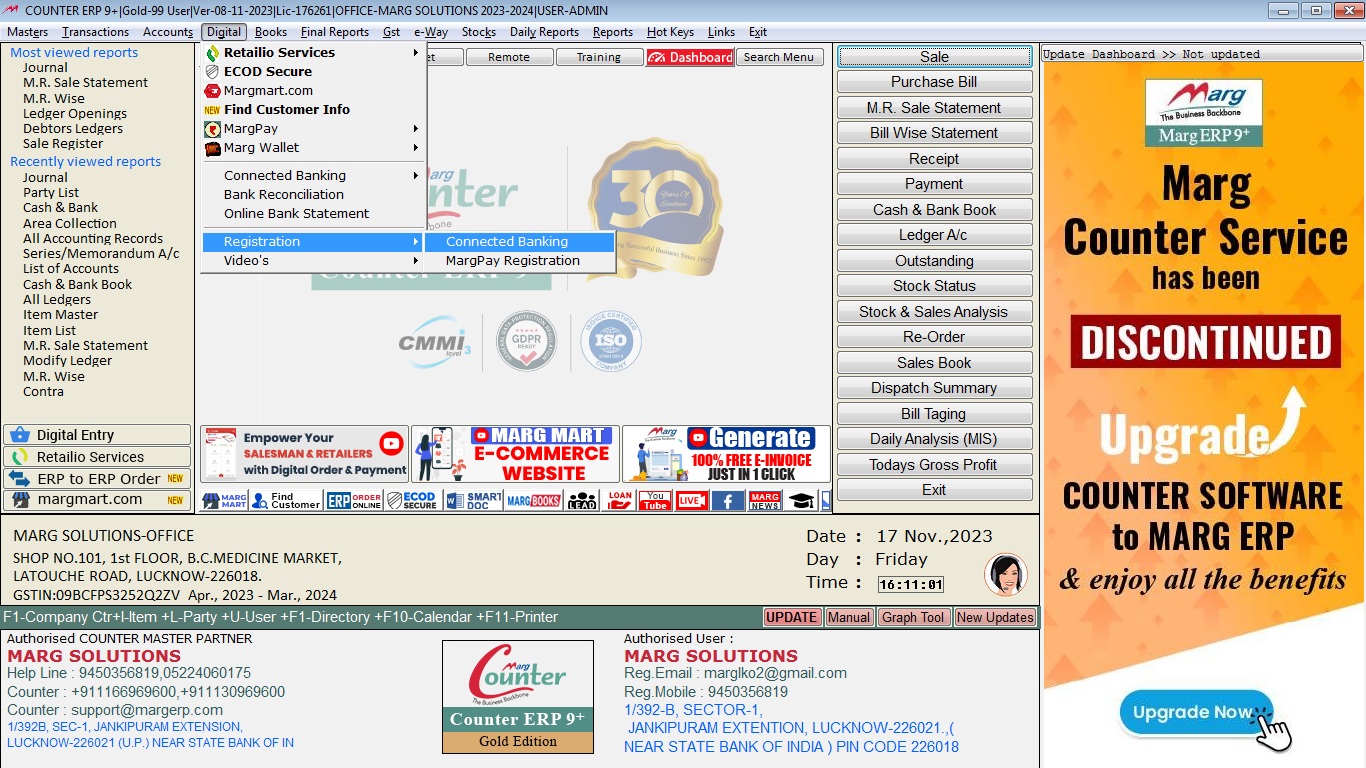Click the ECOD Secure shortcut strip icon
The image size is (1366, 768).
pos(412,500)
